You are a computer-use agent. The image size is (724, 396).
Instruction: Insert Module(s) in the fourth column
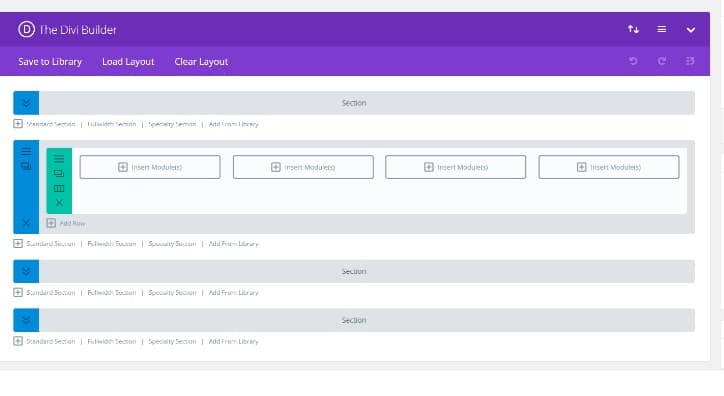[x=609, y=167]
